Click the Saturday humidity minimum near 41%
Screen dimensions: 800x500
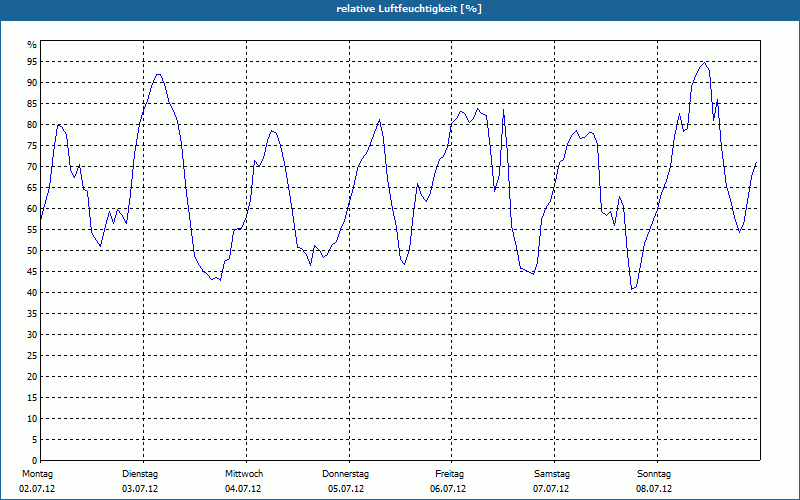[x=632, y=289]
